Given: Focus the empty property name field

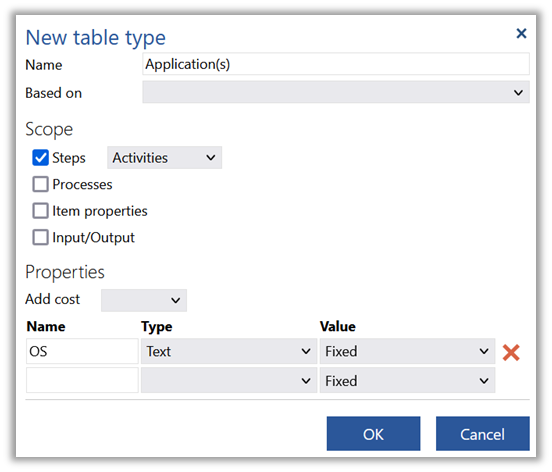Looking at the screenshot, I should tap(82, 380).
